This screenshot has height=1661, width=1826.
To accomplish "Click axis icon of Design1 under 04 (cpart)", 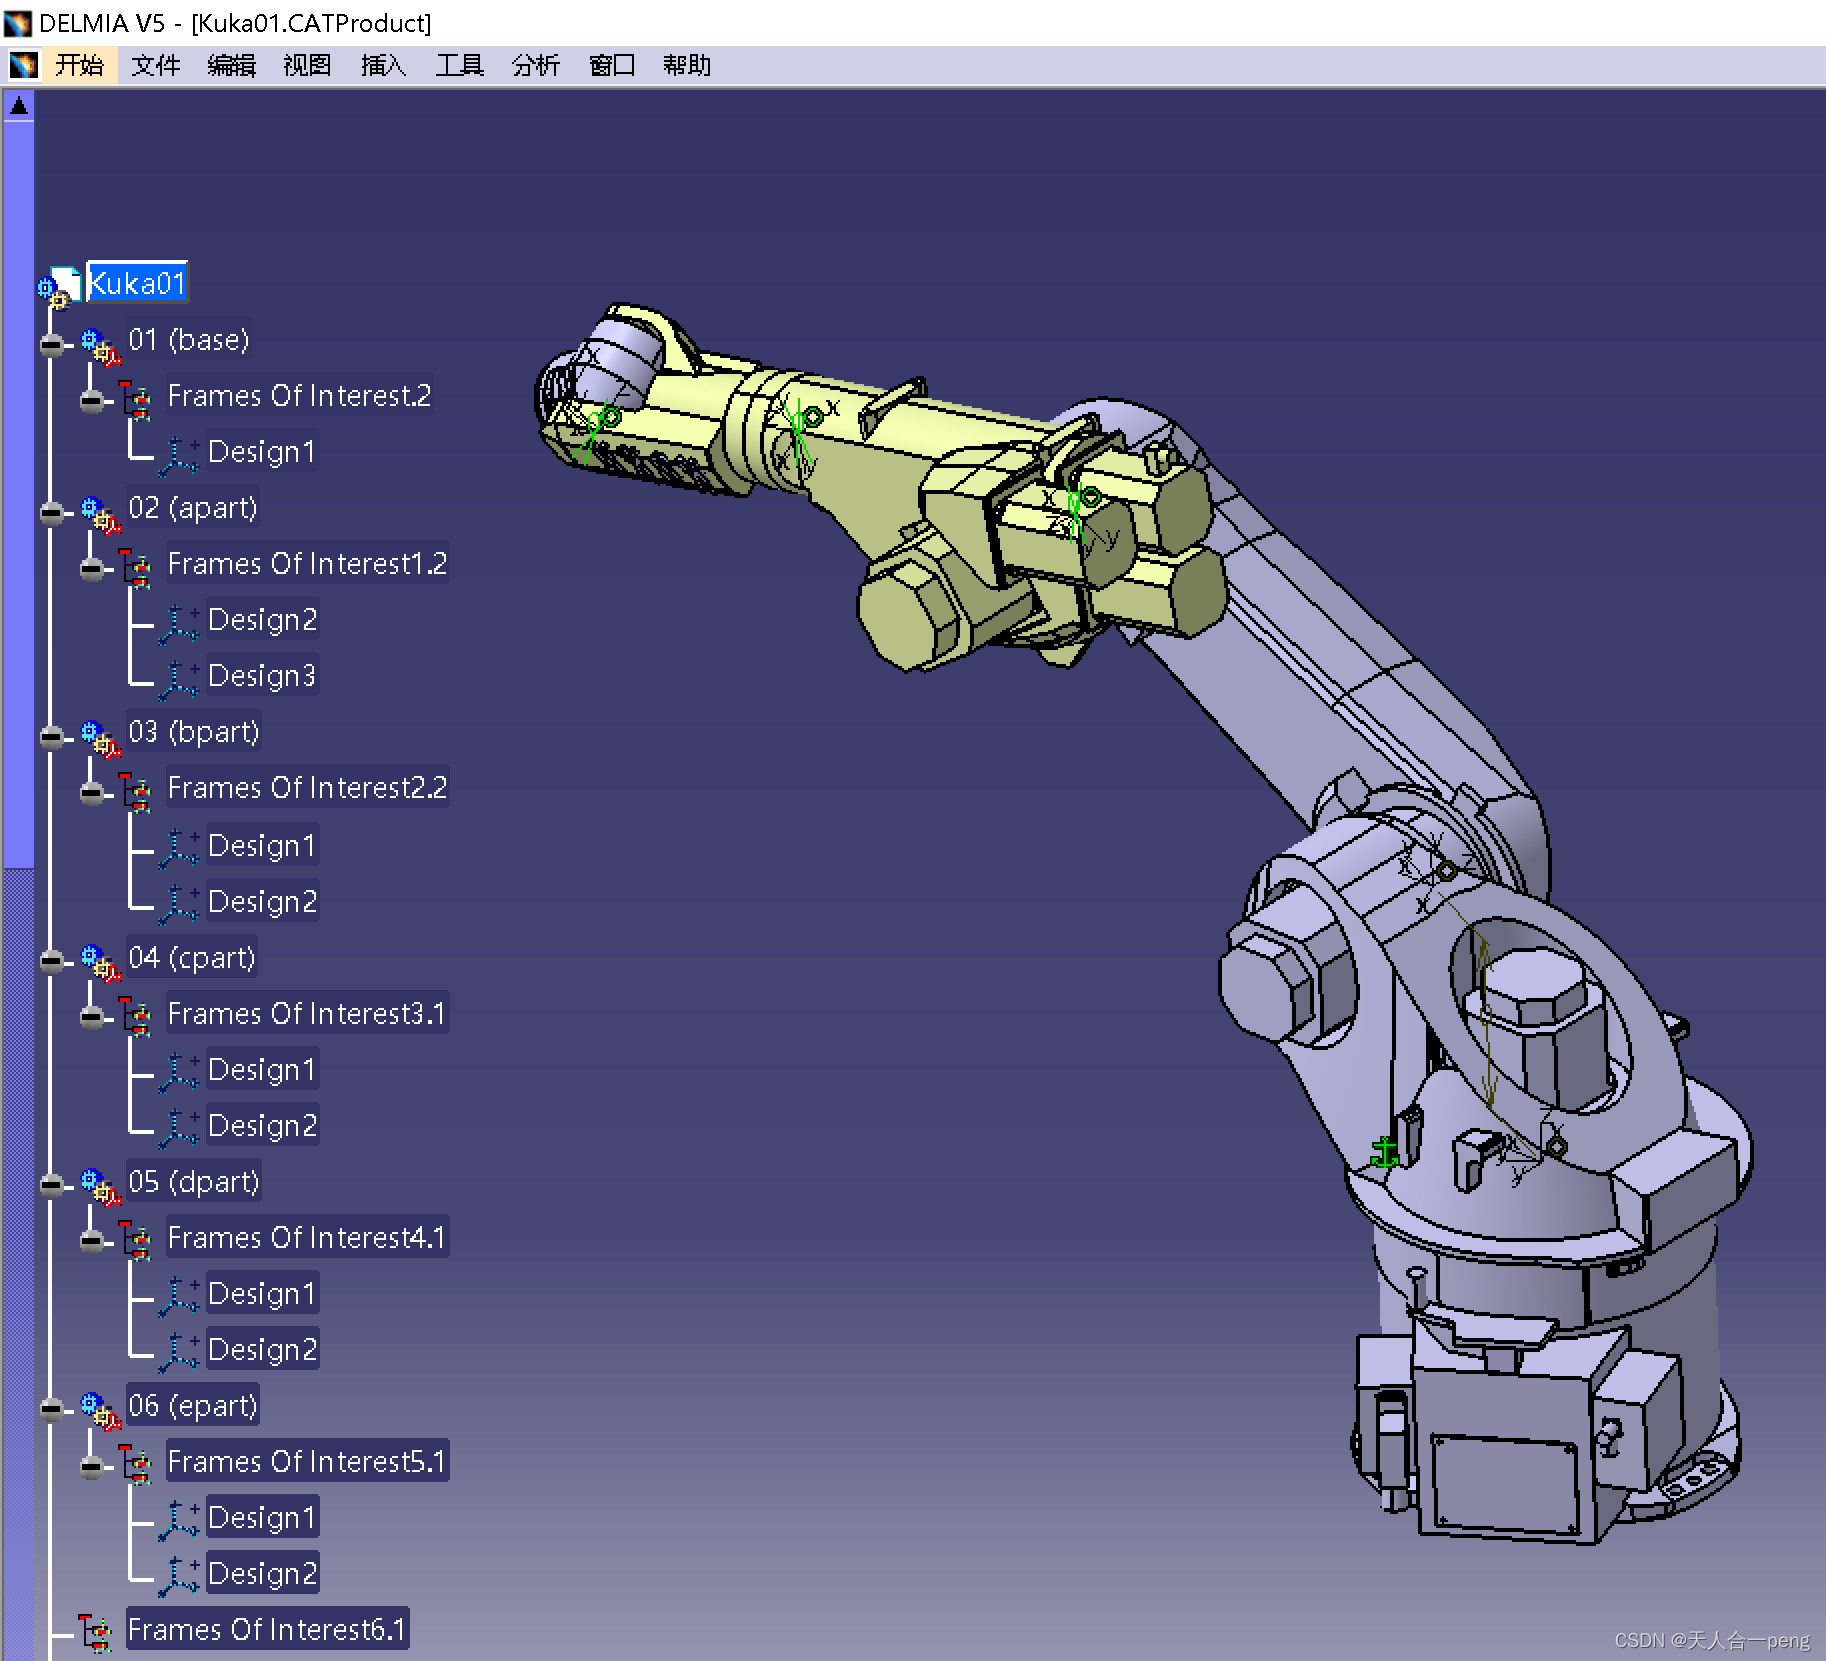I will click(180, 1072).
